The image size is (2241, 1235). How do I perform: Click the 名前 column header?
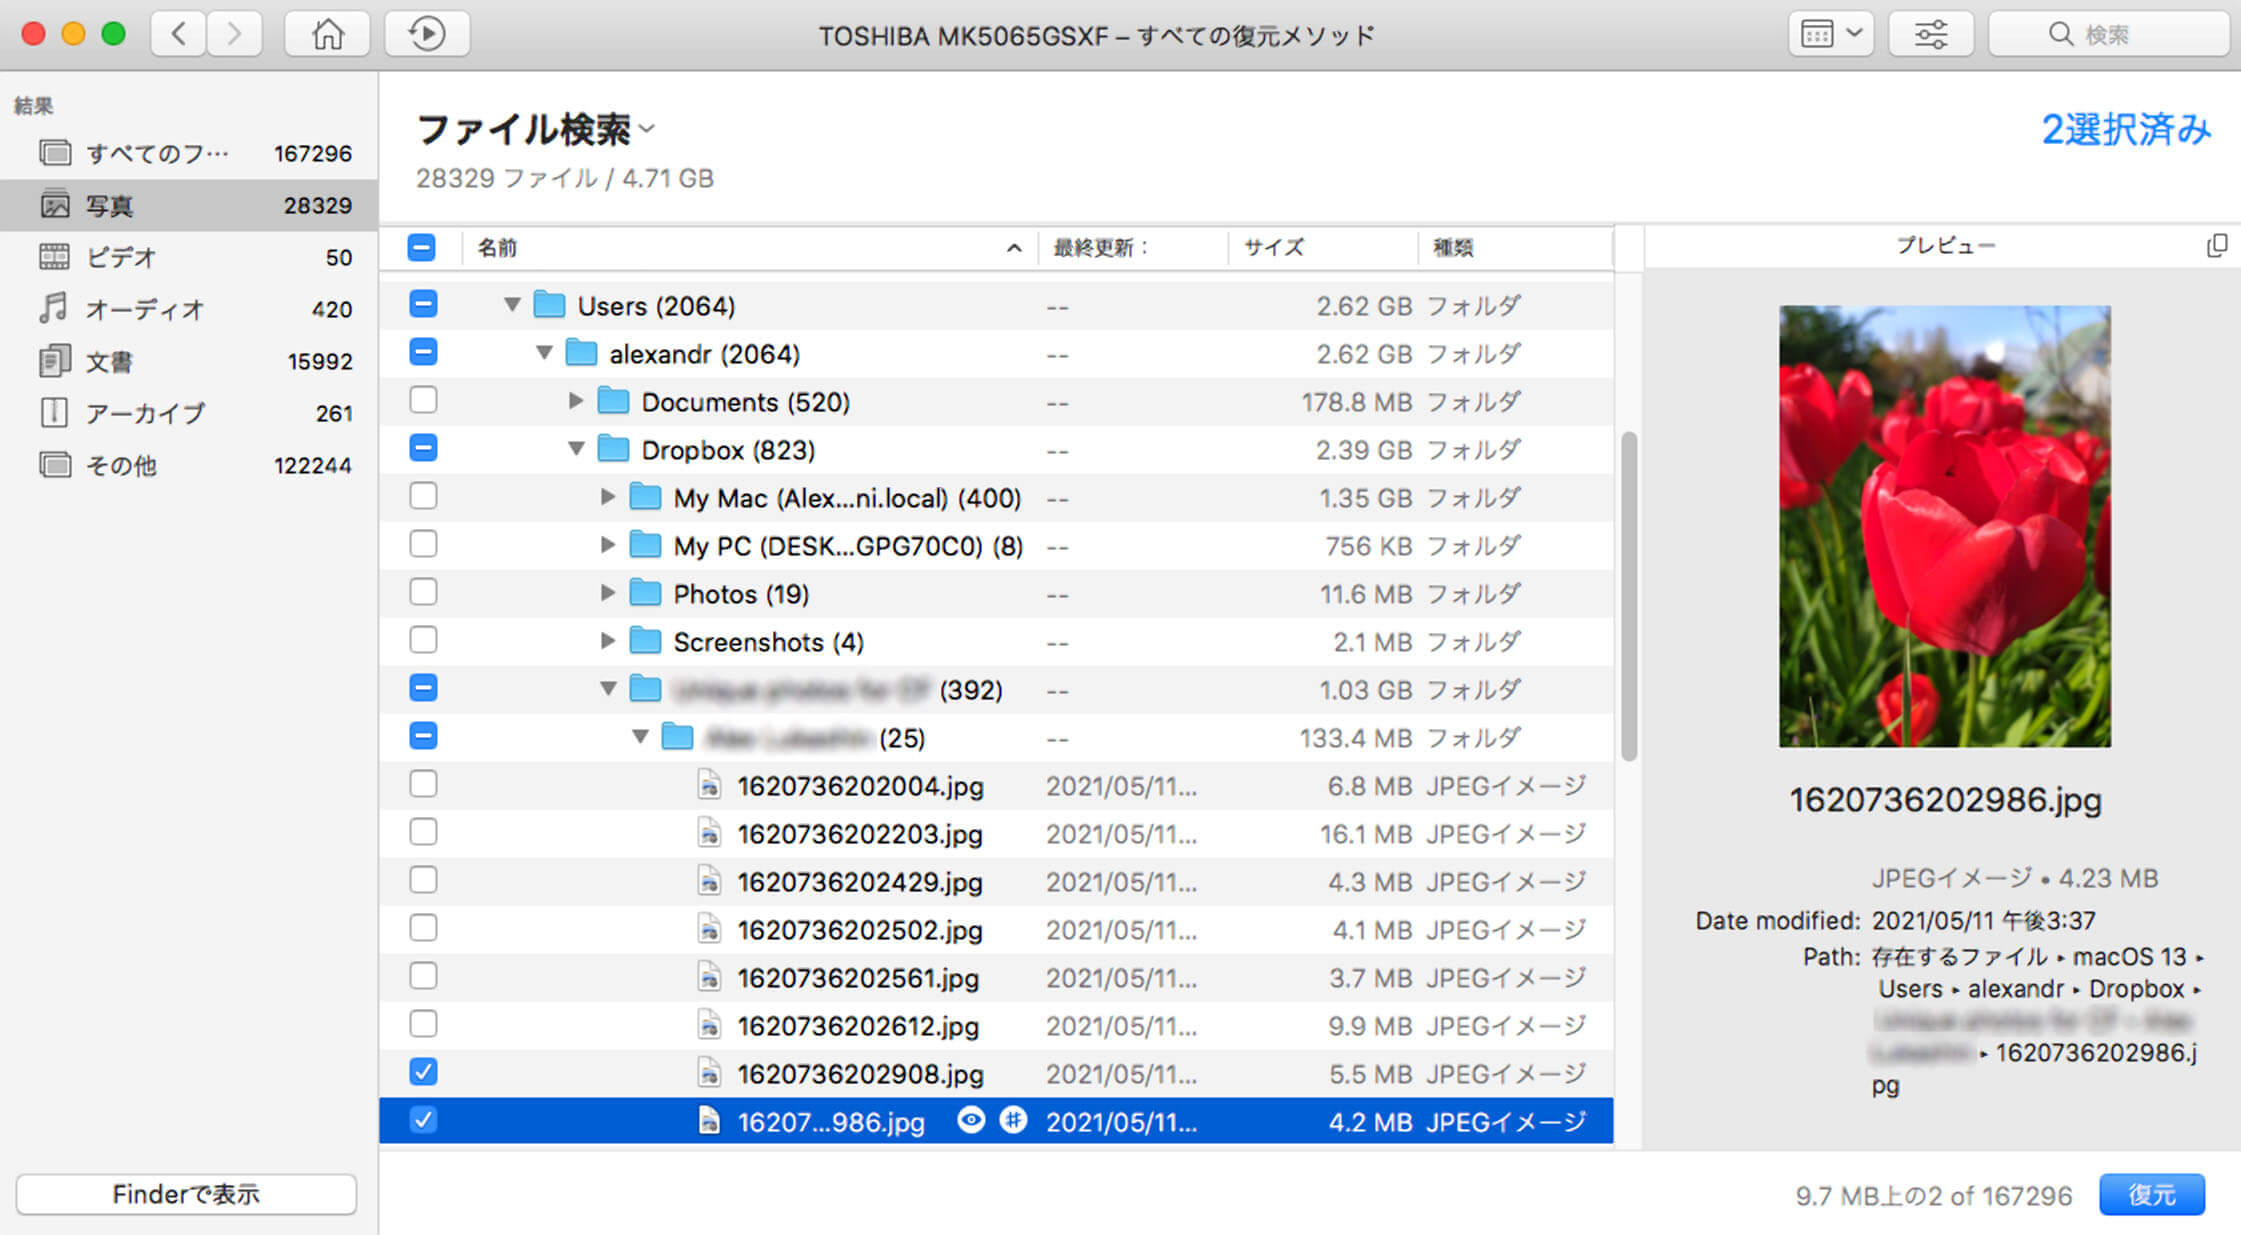coord(497,247)
